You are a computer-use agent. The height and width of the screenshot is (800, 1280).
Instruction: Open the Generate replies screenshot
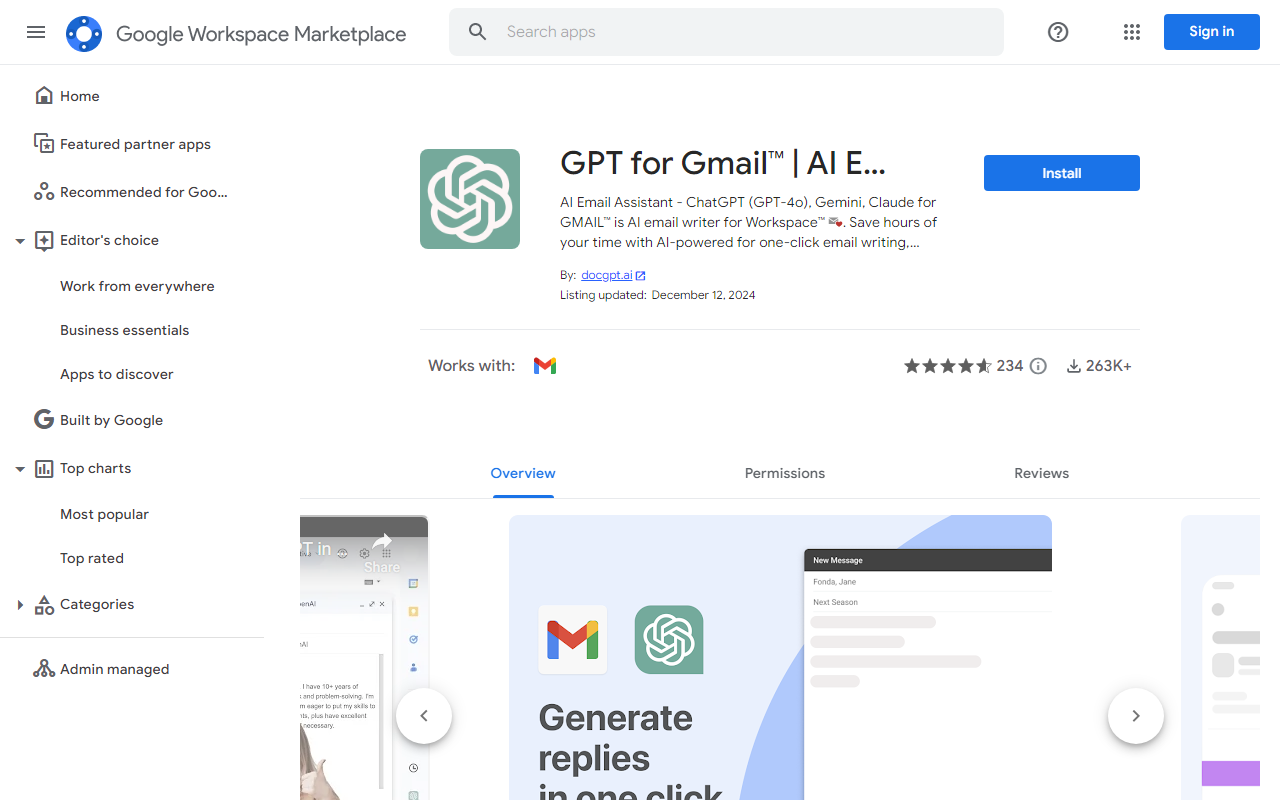point(780,658)
